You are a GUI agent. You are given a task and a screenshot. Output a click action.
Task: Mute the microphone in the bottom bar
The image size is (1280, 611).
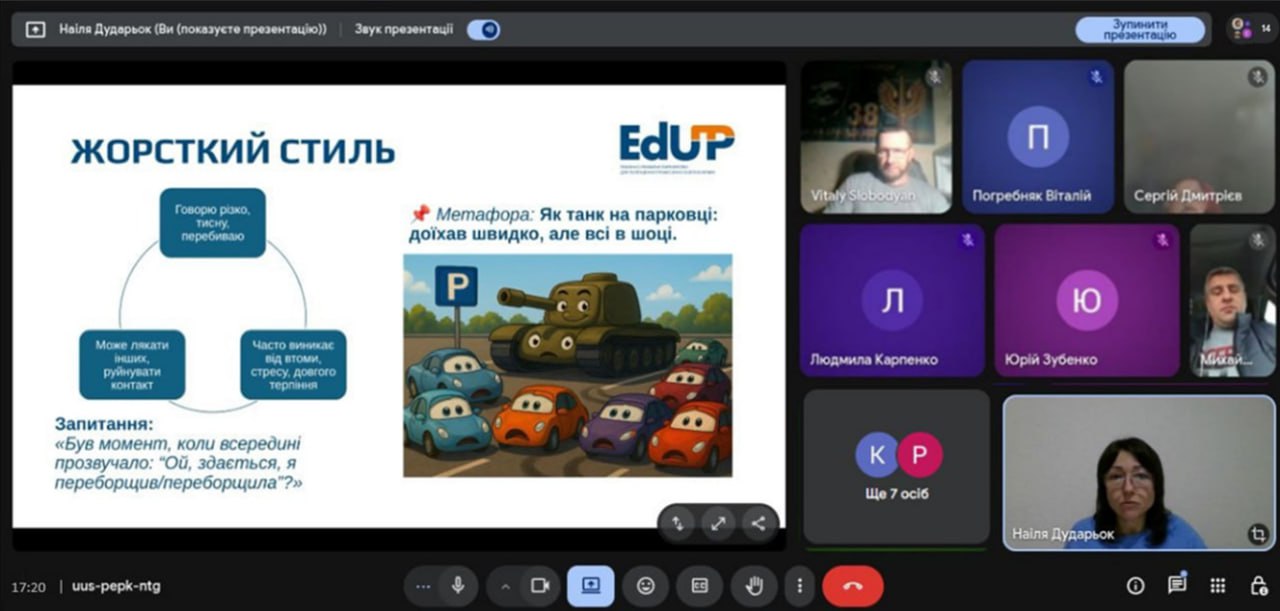[x=458, y=586]
